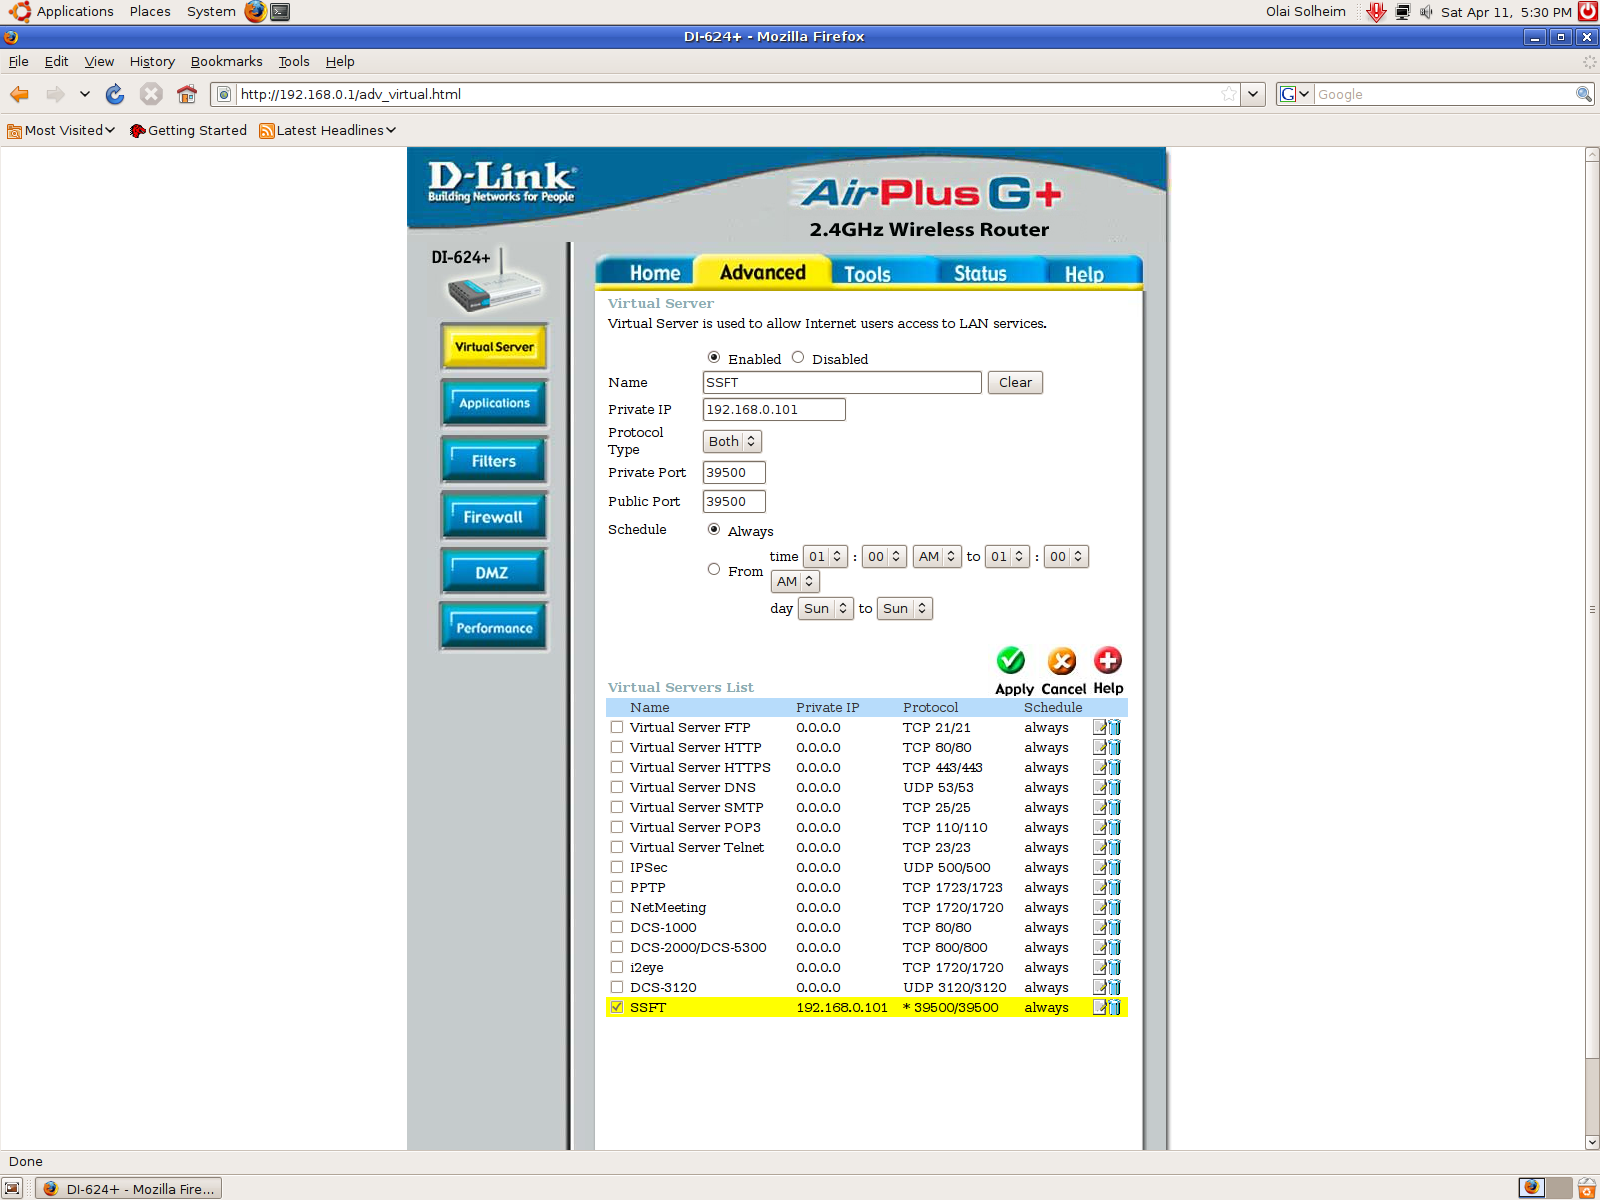Image resolution: width=1600 pixels, height=1200 pixels.
Task: Click the page vertical scrollbar
Action: pos(1592,648)
